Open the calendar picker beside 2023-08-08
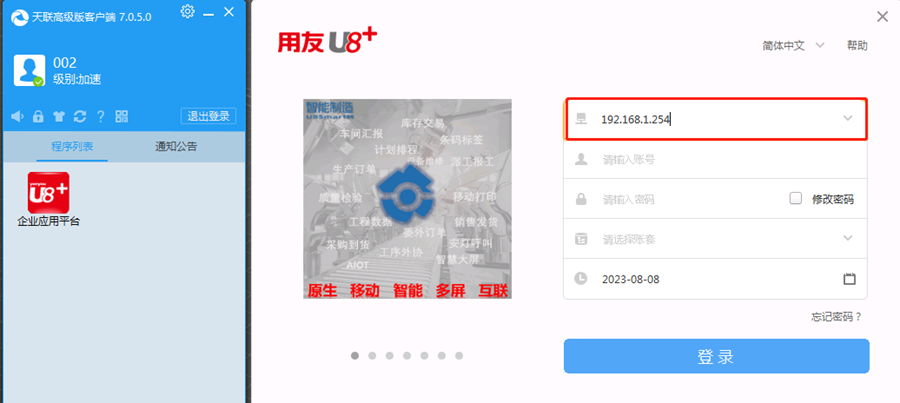Viewport: 900px width, 403px height. coord(849,279)
